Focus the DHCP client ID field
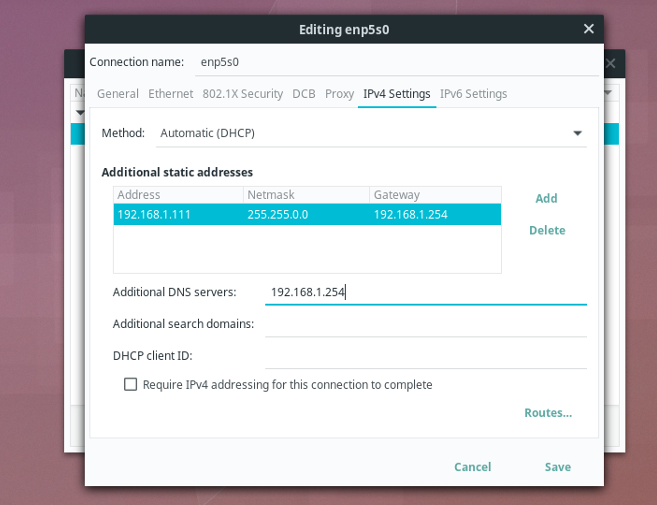Image resolution: width=657 pixels, height=505 pixels. (426, 356)
